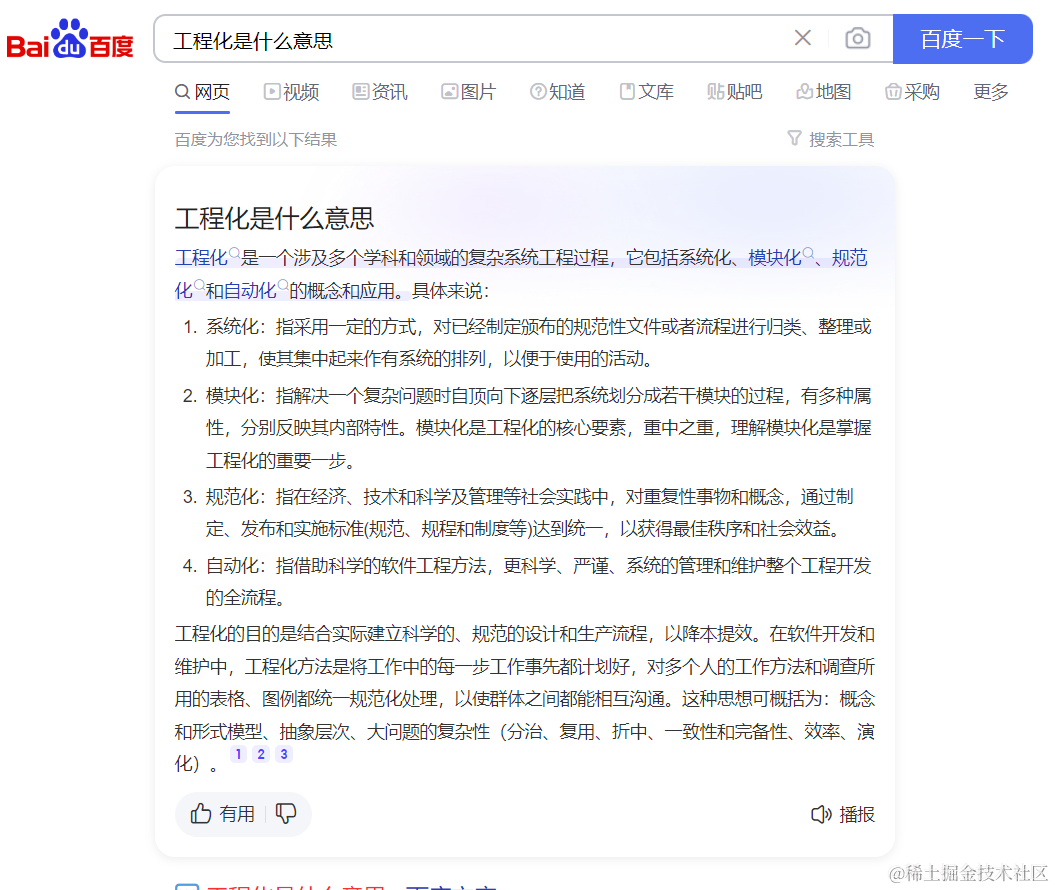
Task: Open the 图片 tab
Action: 469,91
